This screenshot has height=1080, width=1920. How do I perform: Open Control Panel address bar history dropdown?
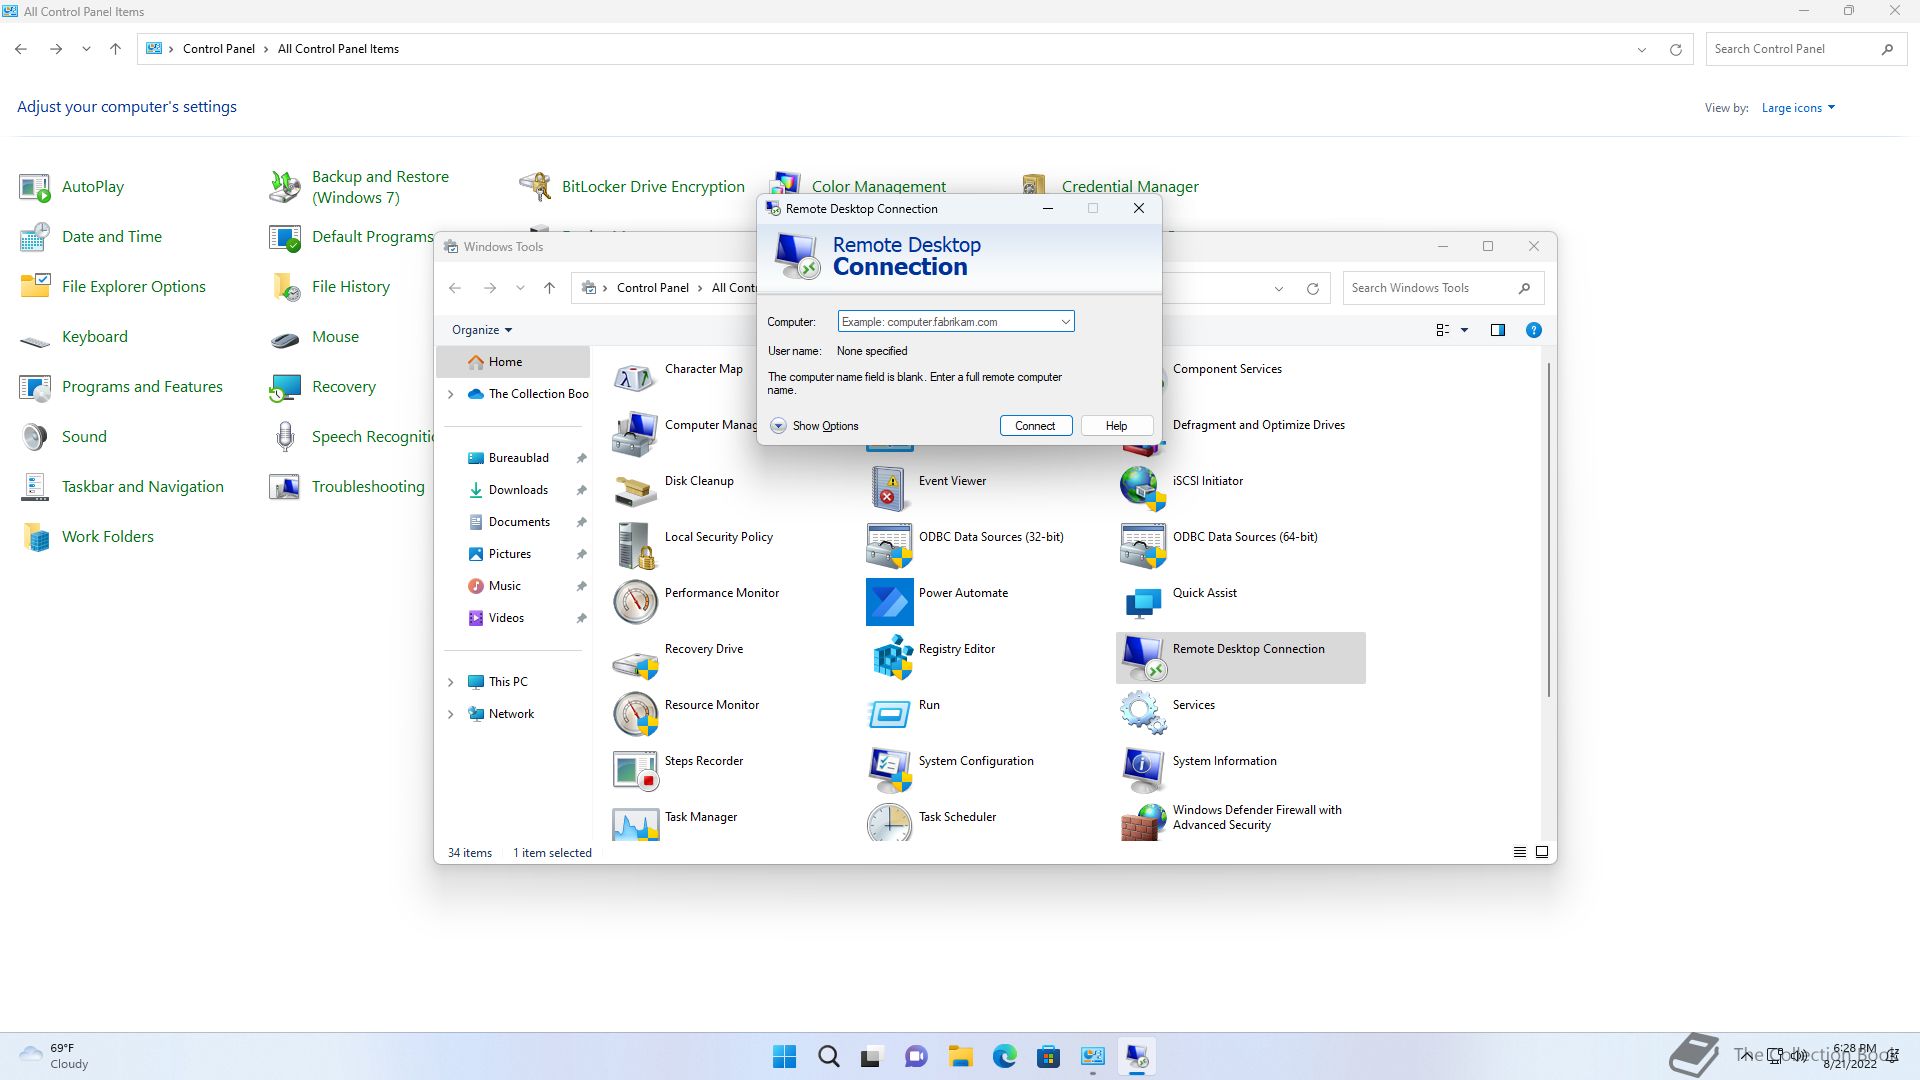tap(1641, 50)
